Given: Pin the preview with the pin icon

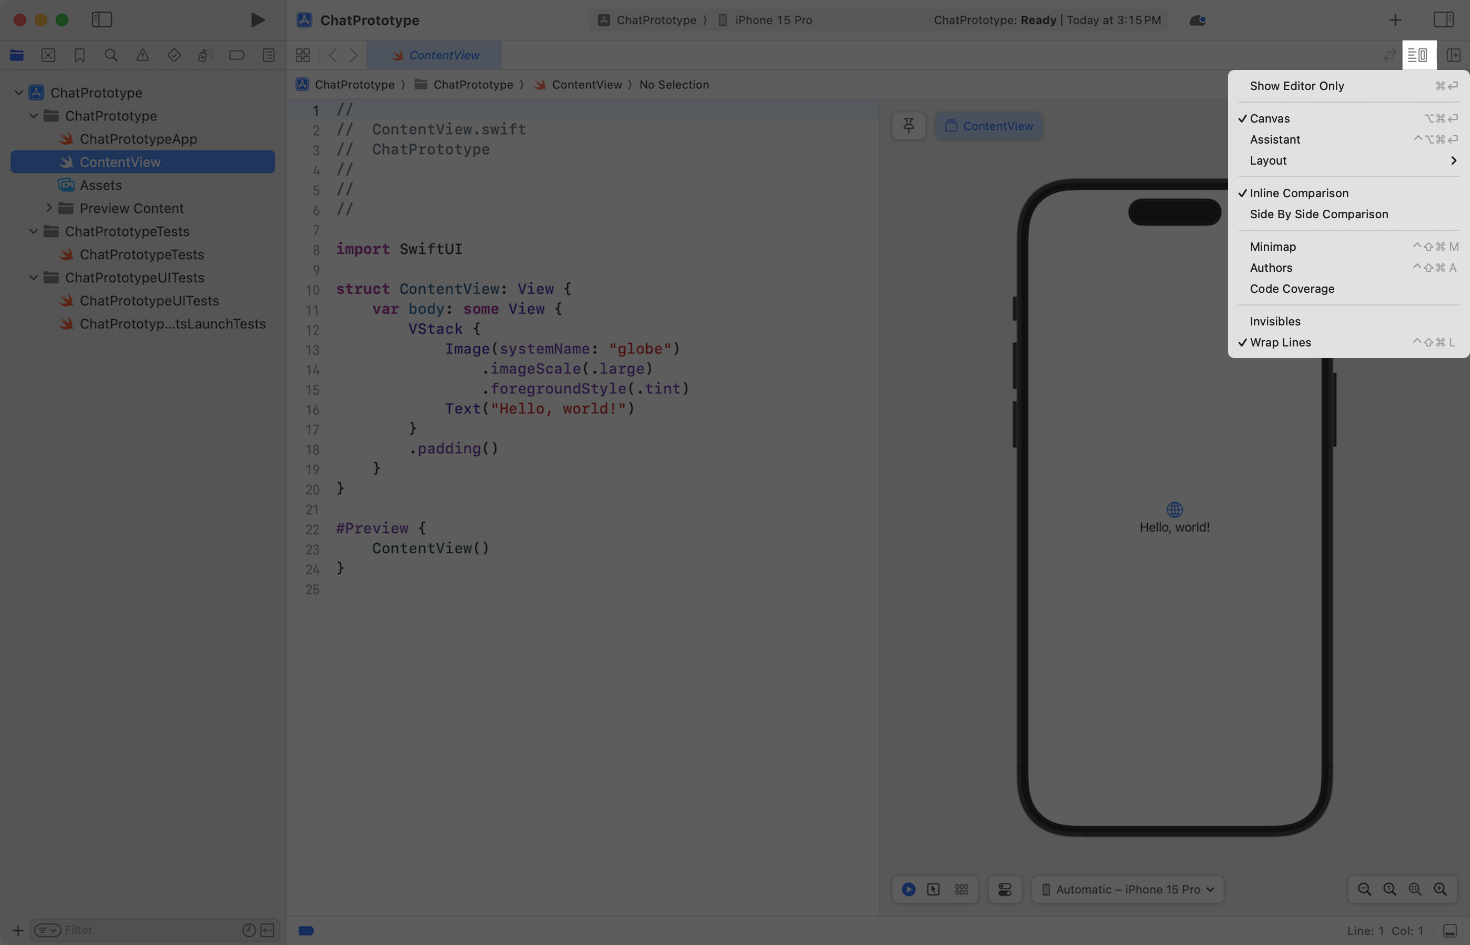Looking at the screenshot, I should tap(908, 126).
